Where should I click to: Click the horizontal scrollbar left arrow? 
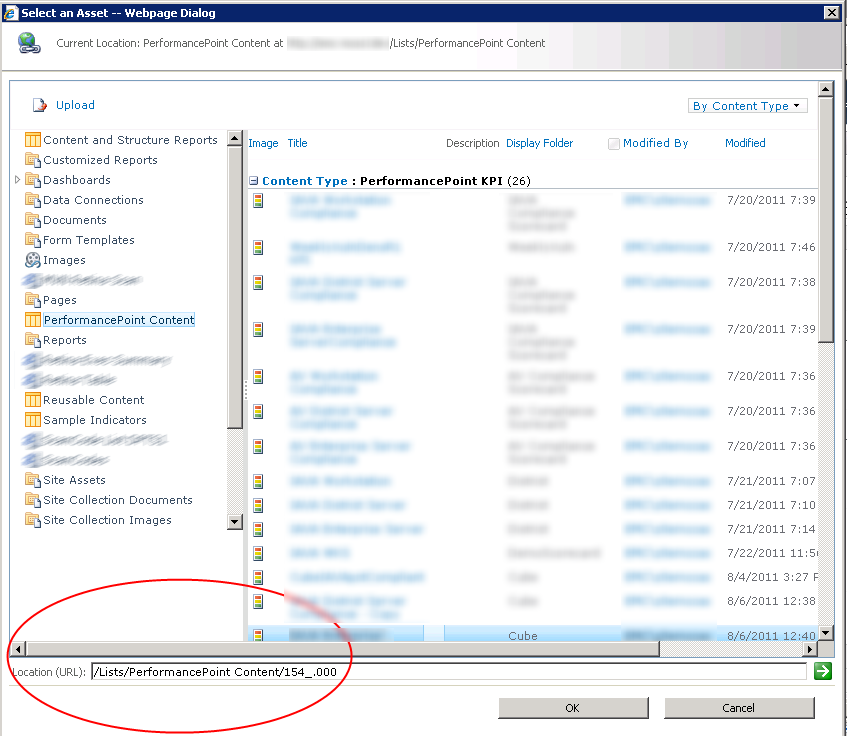coord(18,649)
